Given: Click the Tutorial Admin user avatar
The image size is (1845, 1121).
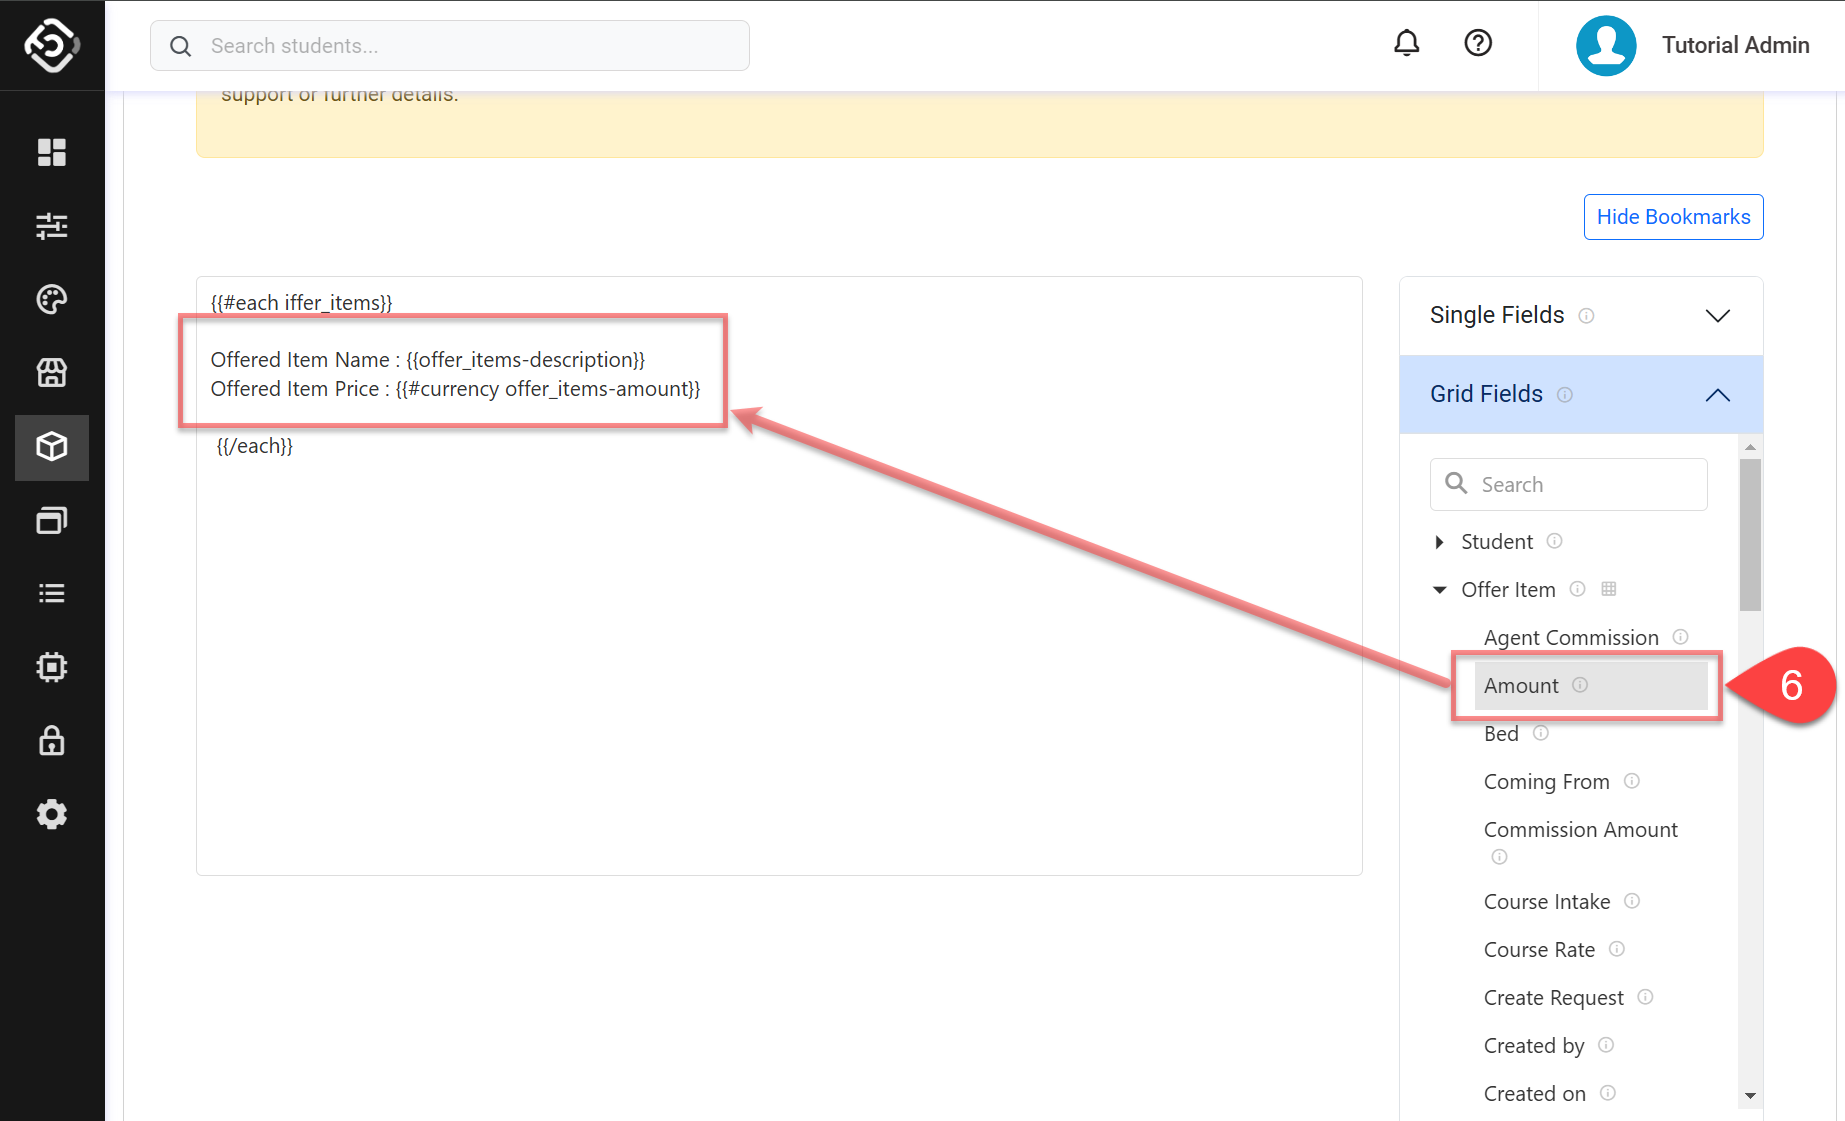Looking at the screenshot, I should (1605, 46).
